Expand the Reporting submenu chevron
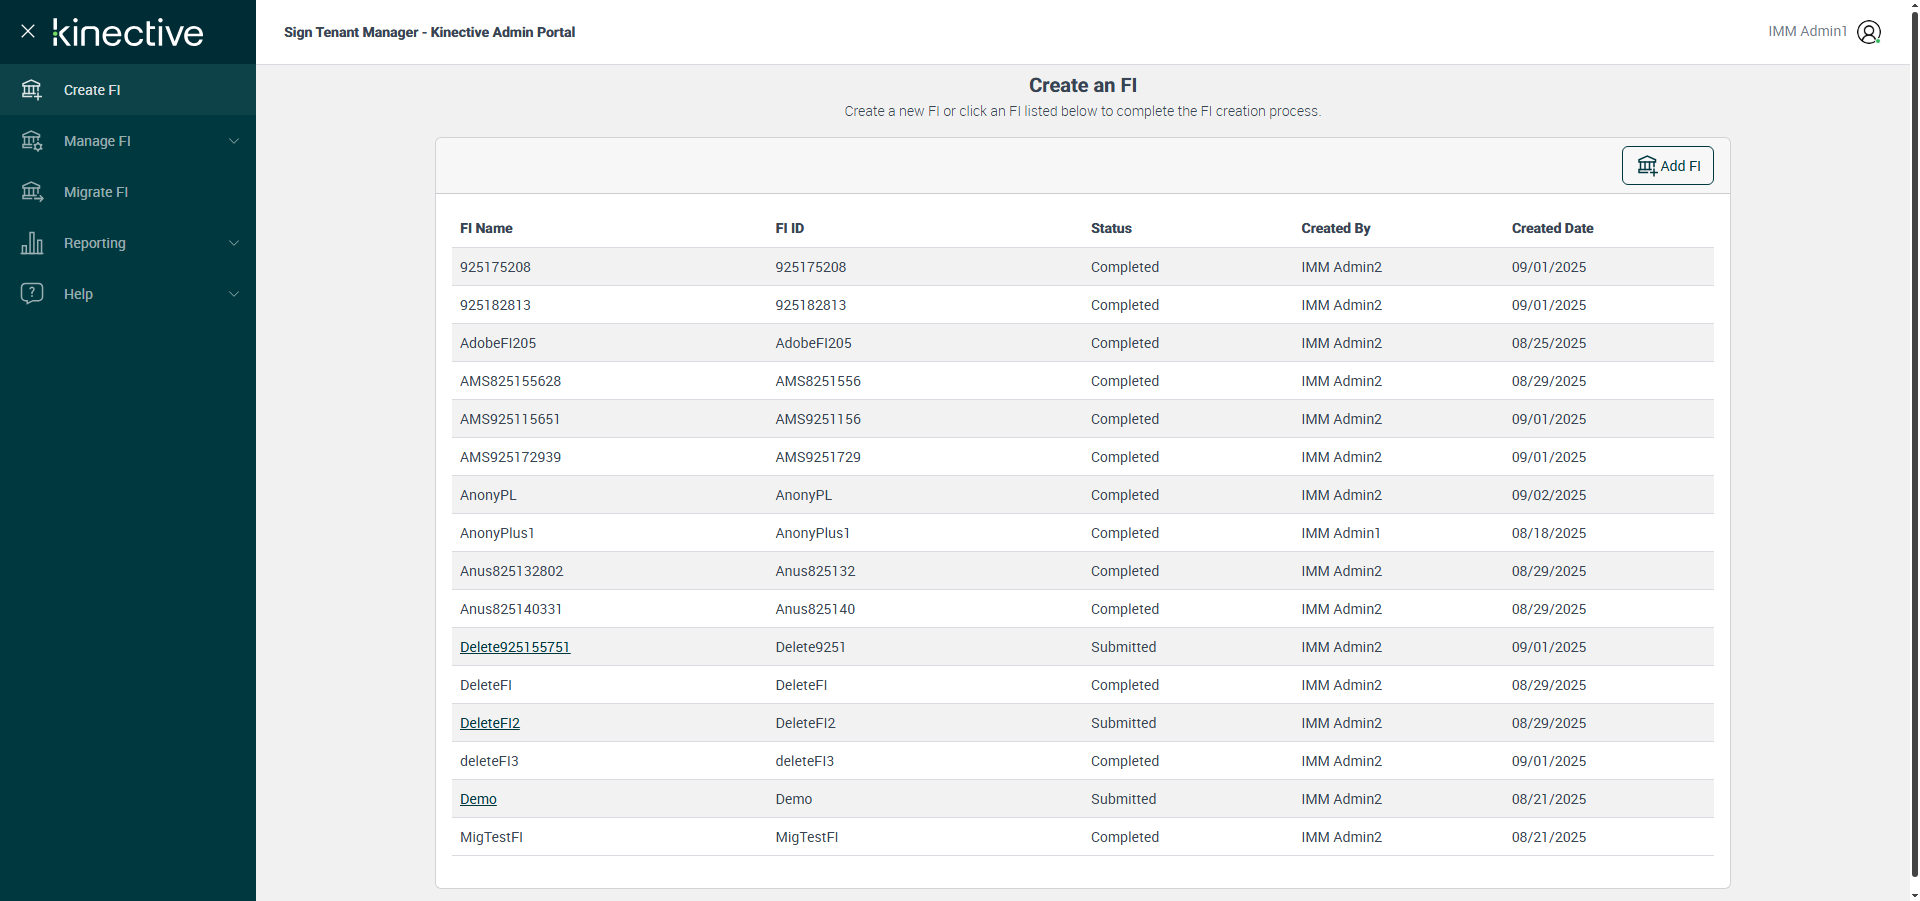1920x901 pixels. click(x=234, y=243)
